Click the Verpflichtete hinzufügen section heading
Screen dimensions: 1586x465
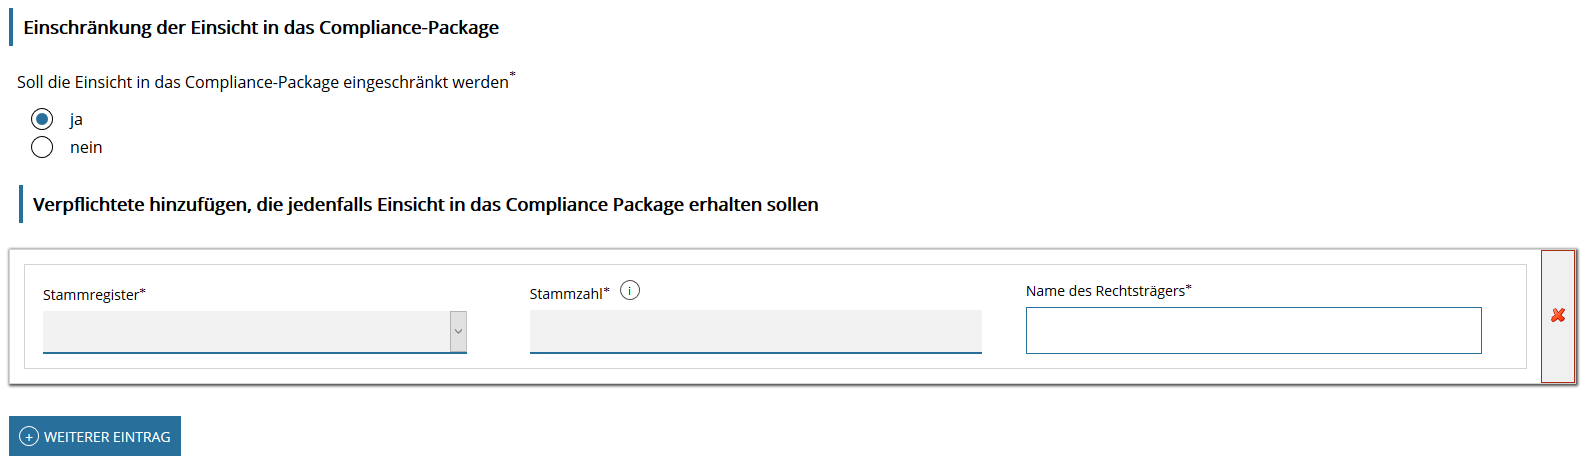pos(425,205)
